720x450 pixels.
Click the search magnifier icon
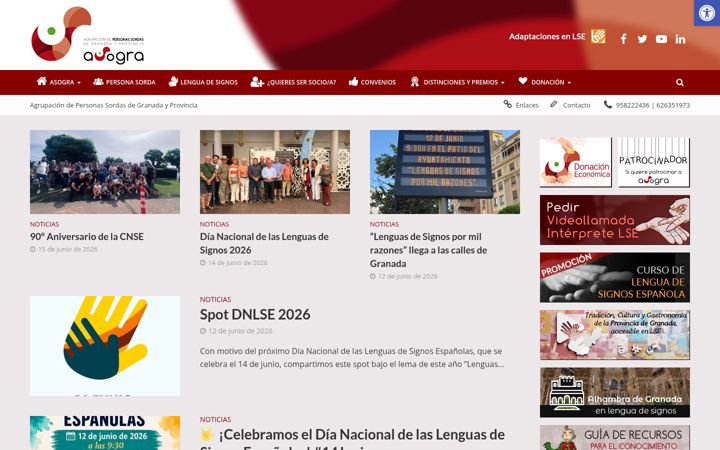pos(680,82)
